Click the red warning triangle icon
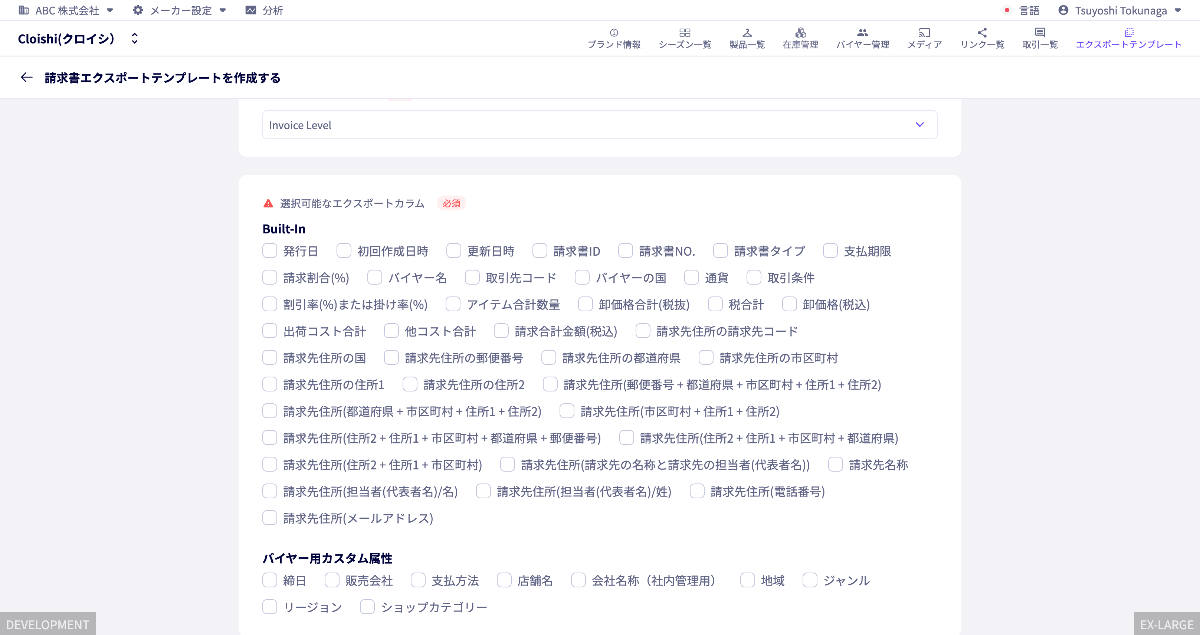The height and width of the screenshot is (635, 1200). pyautogui.click(x=268, y=203)
